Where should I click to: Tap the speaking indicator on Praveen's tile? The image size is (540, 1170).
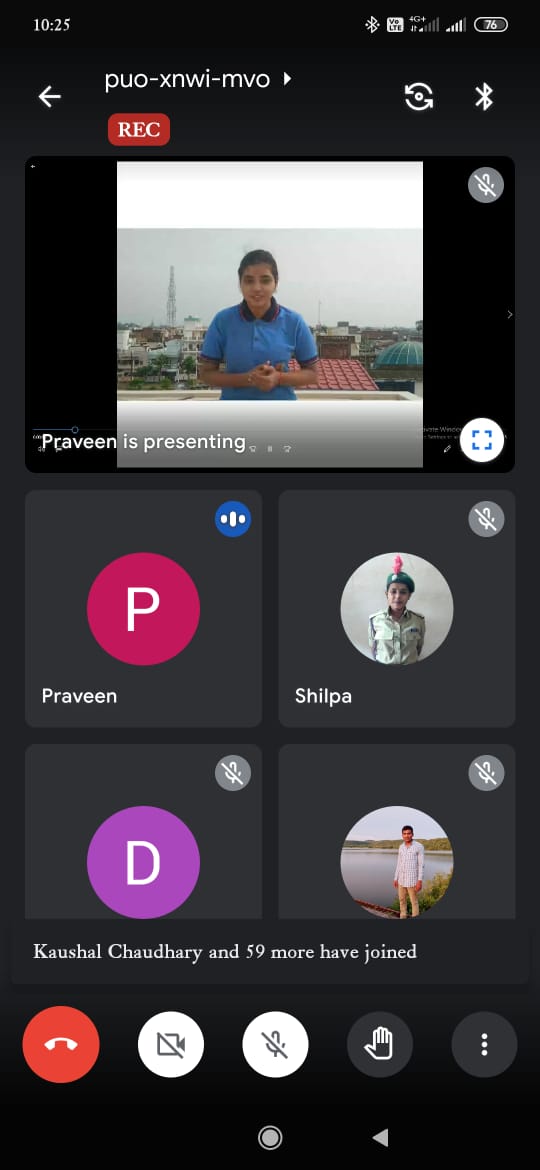pos(233,519)
